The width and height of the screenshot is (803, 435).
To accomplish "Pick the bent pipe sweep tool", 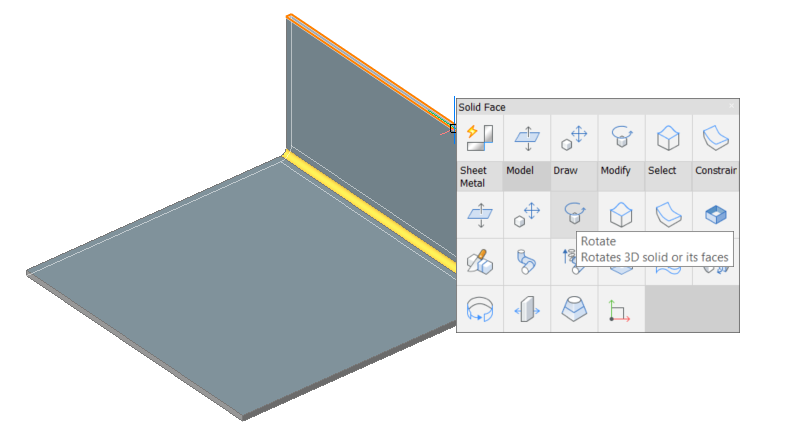I will tap(527, 262).
